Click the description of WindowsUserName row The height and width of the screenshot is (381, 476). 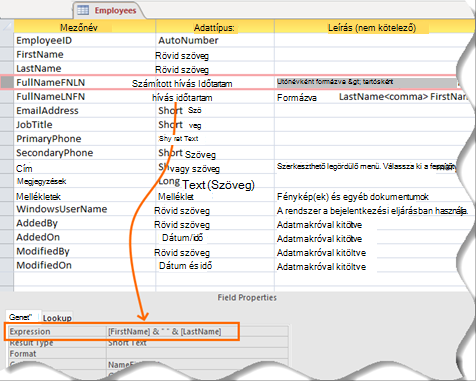tap(372, 211)
